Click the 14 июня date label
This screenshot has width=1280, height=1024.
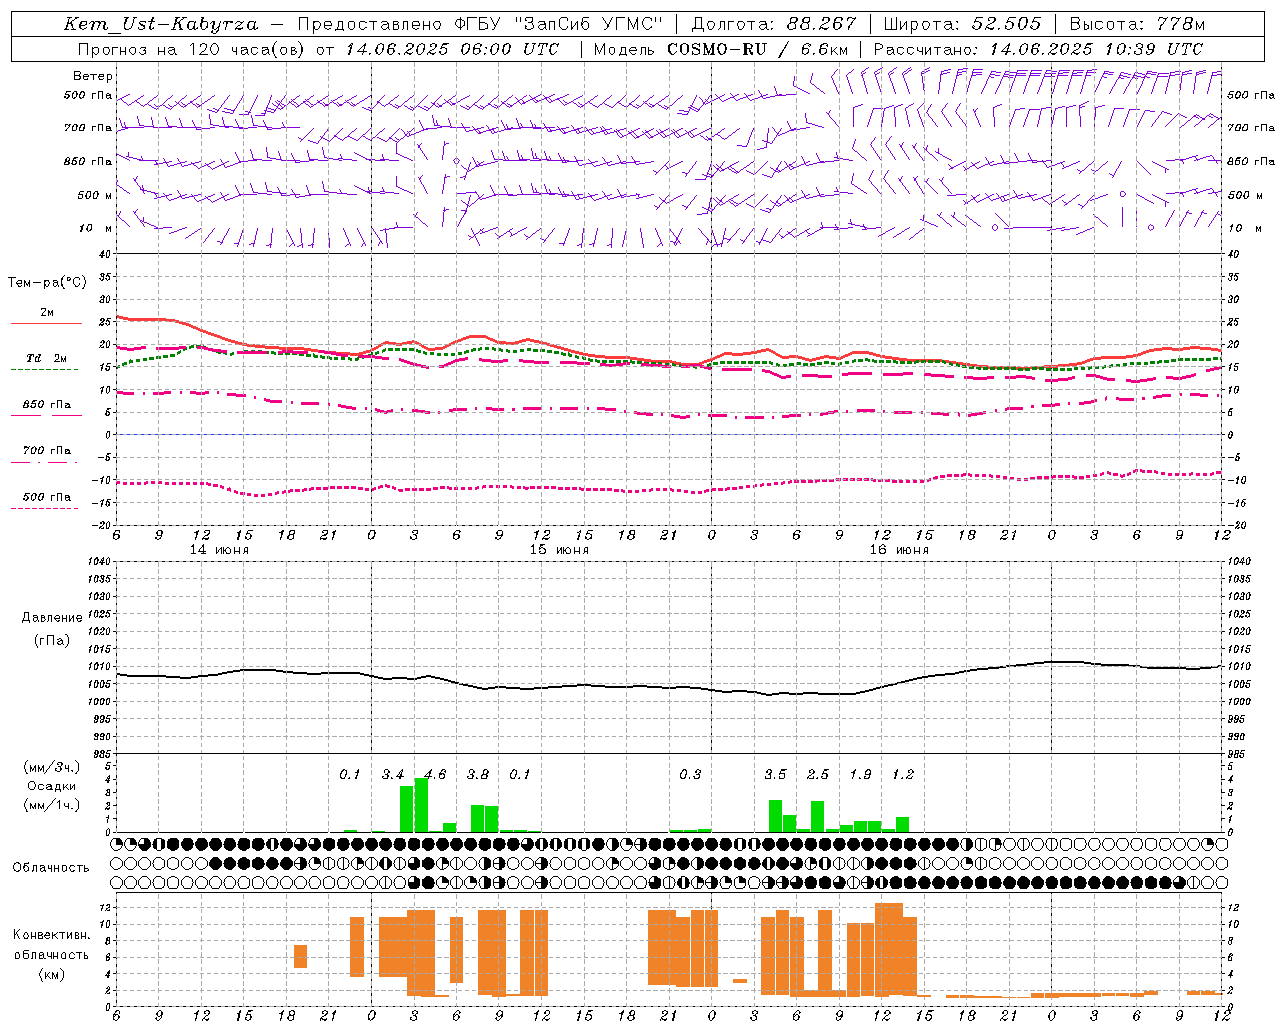pos(219,550)
